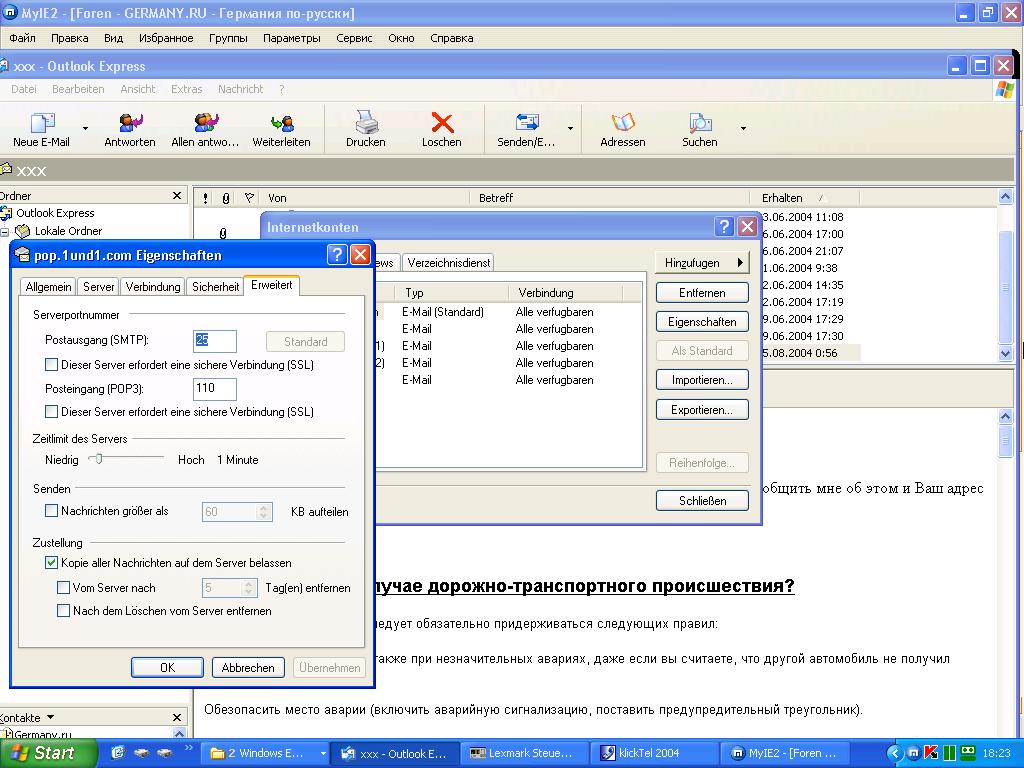Click the Lokale Ordner folder icon
This screenshot has width=1024, height=768.
[23, 231]
